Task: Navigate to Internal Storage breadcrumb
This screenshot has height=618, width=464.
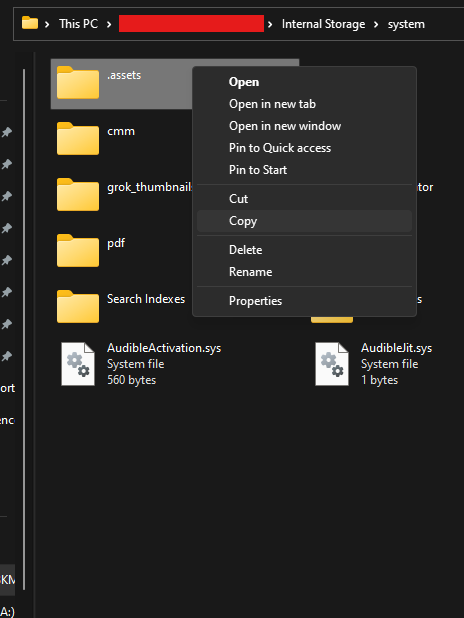Action: [x=323, y=24]
